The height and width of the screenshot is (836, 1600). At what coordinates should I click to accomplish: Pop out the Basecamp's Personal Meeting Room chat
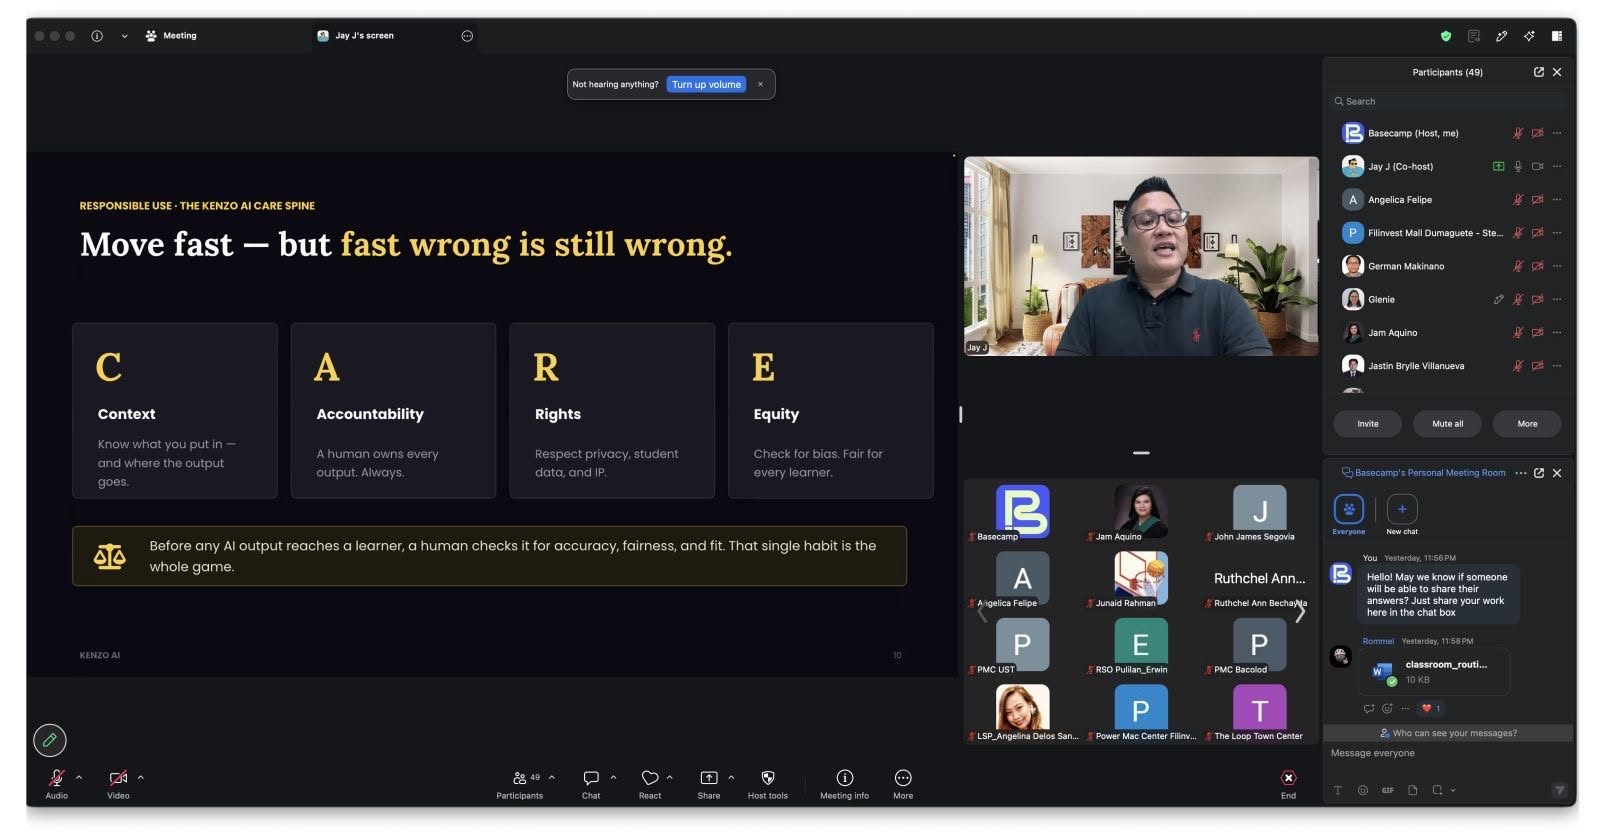pos(1539,473)
